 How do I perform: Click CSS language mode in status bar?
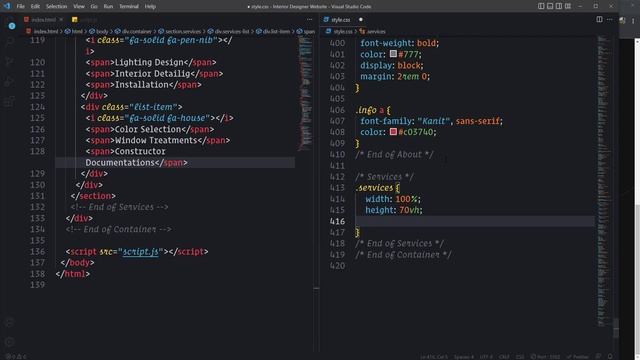coord(520,357)
